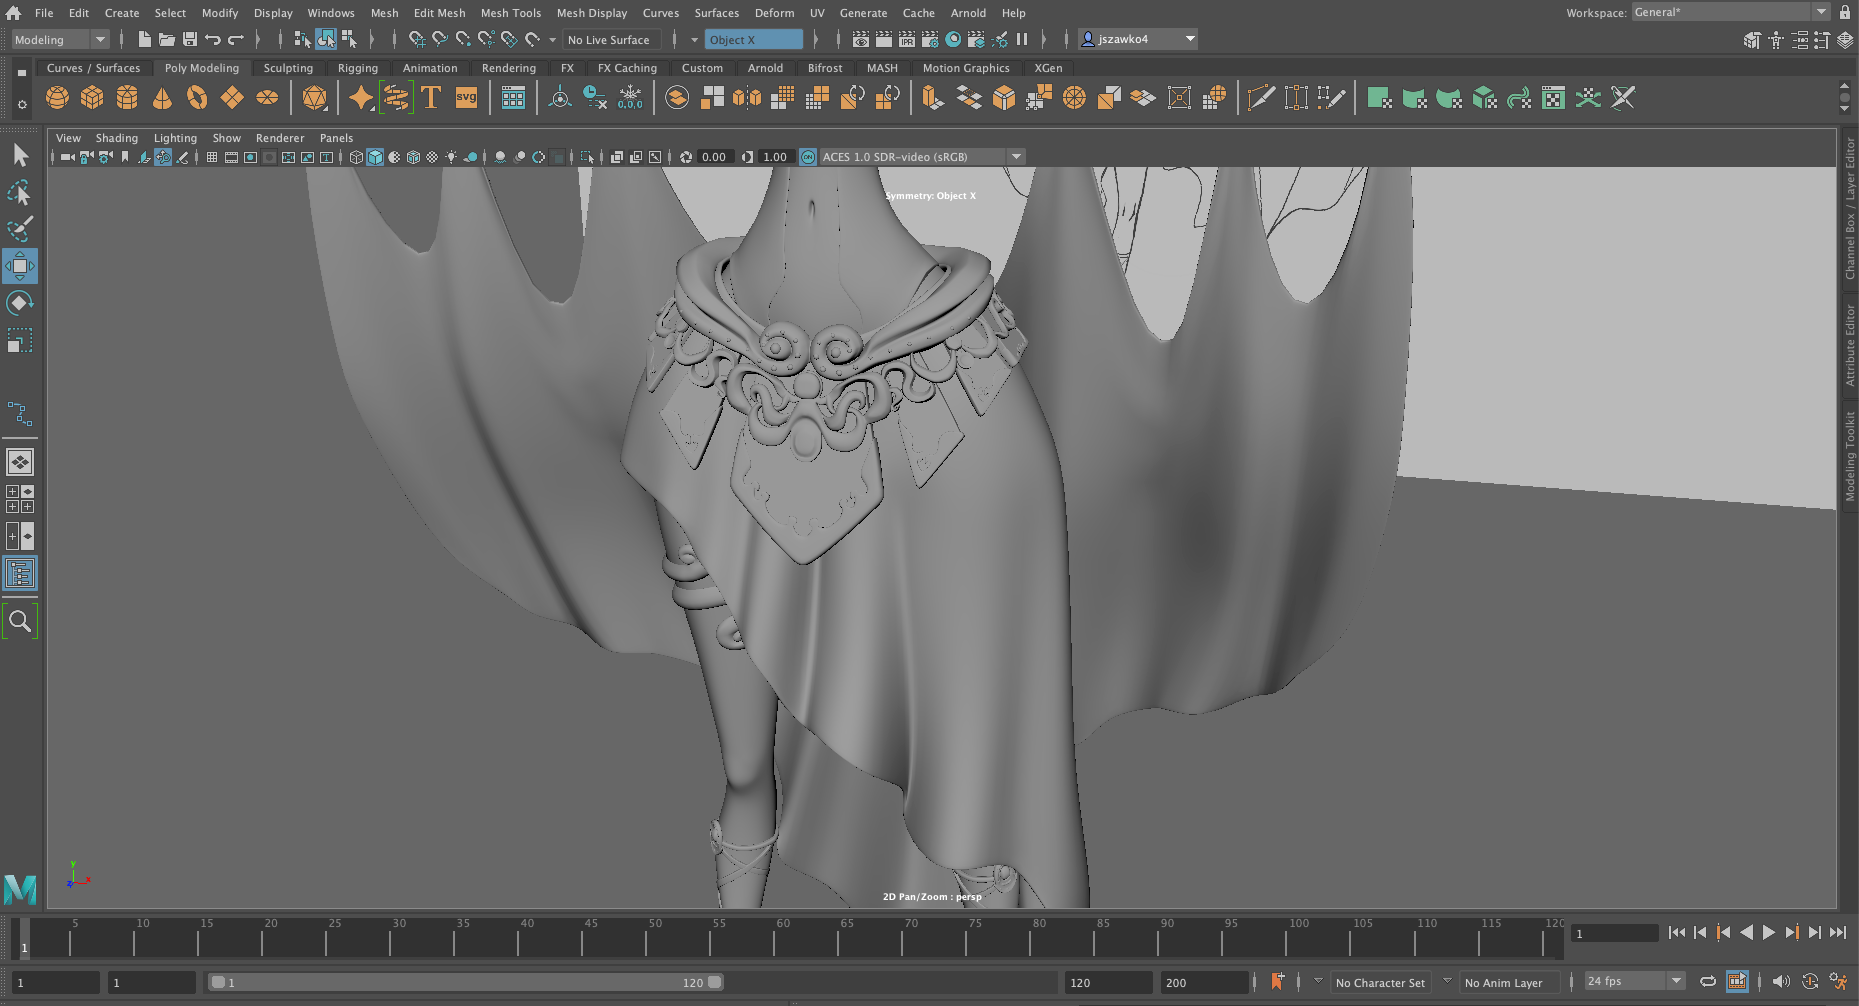Select the Move tool in the toolbox
The width and height of the screenshot is (1859, 1006).
point(20,266)
